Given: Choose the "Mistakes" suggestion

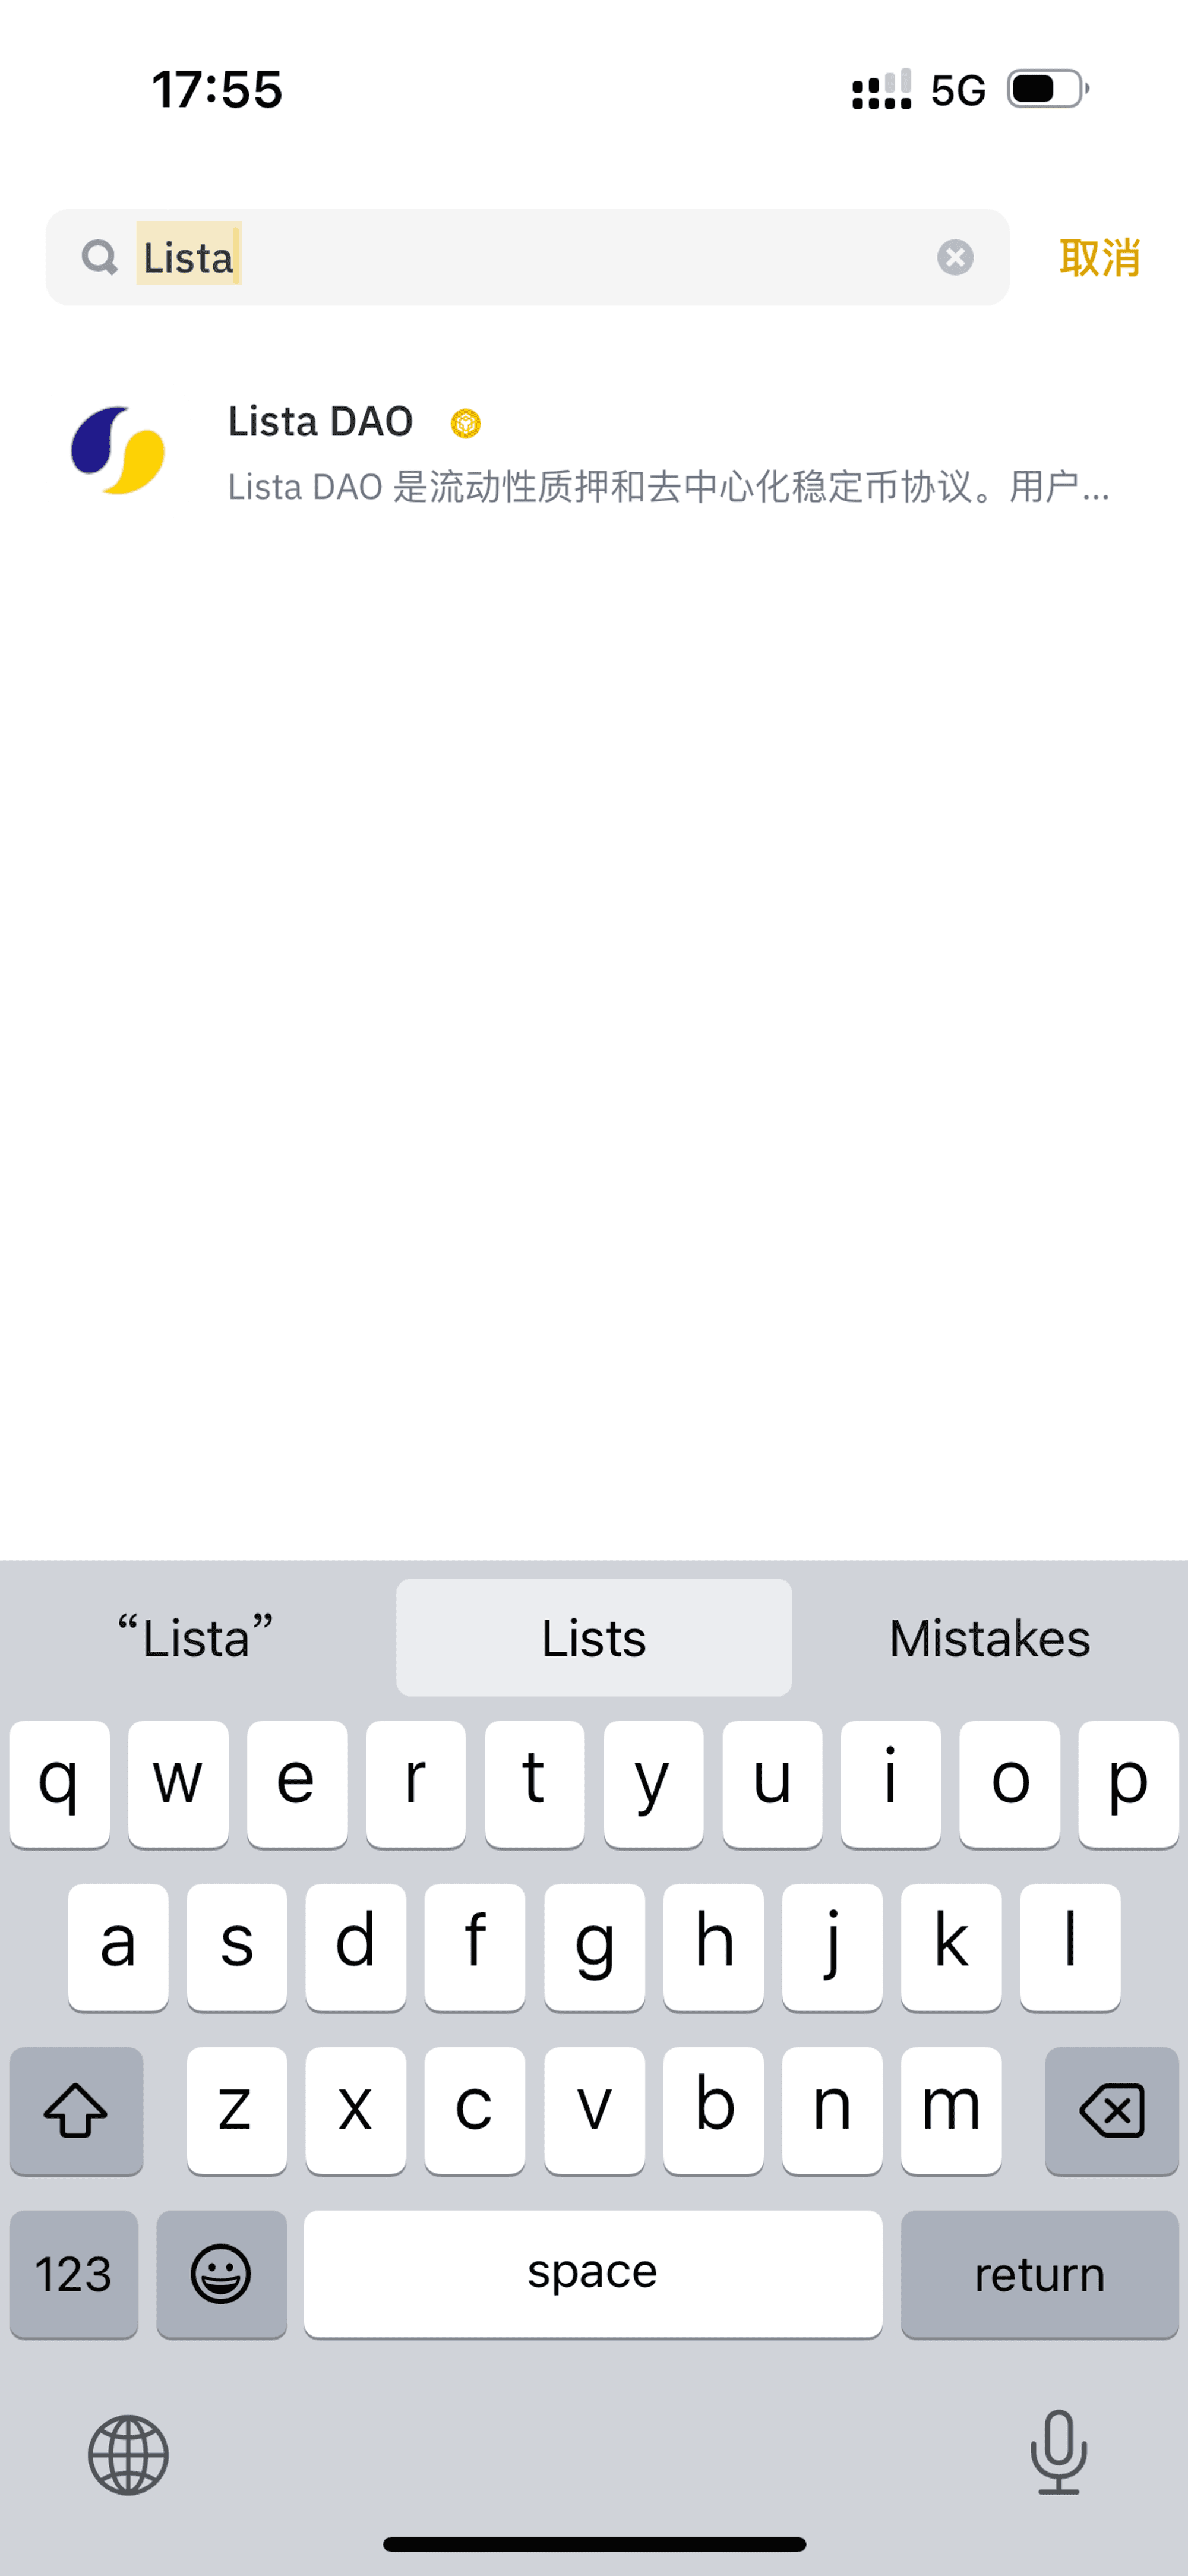Looking at the screenshot, I should pyautogui.click(x=990, y=1637).
